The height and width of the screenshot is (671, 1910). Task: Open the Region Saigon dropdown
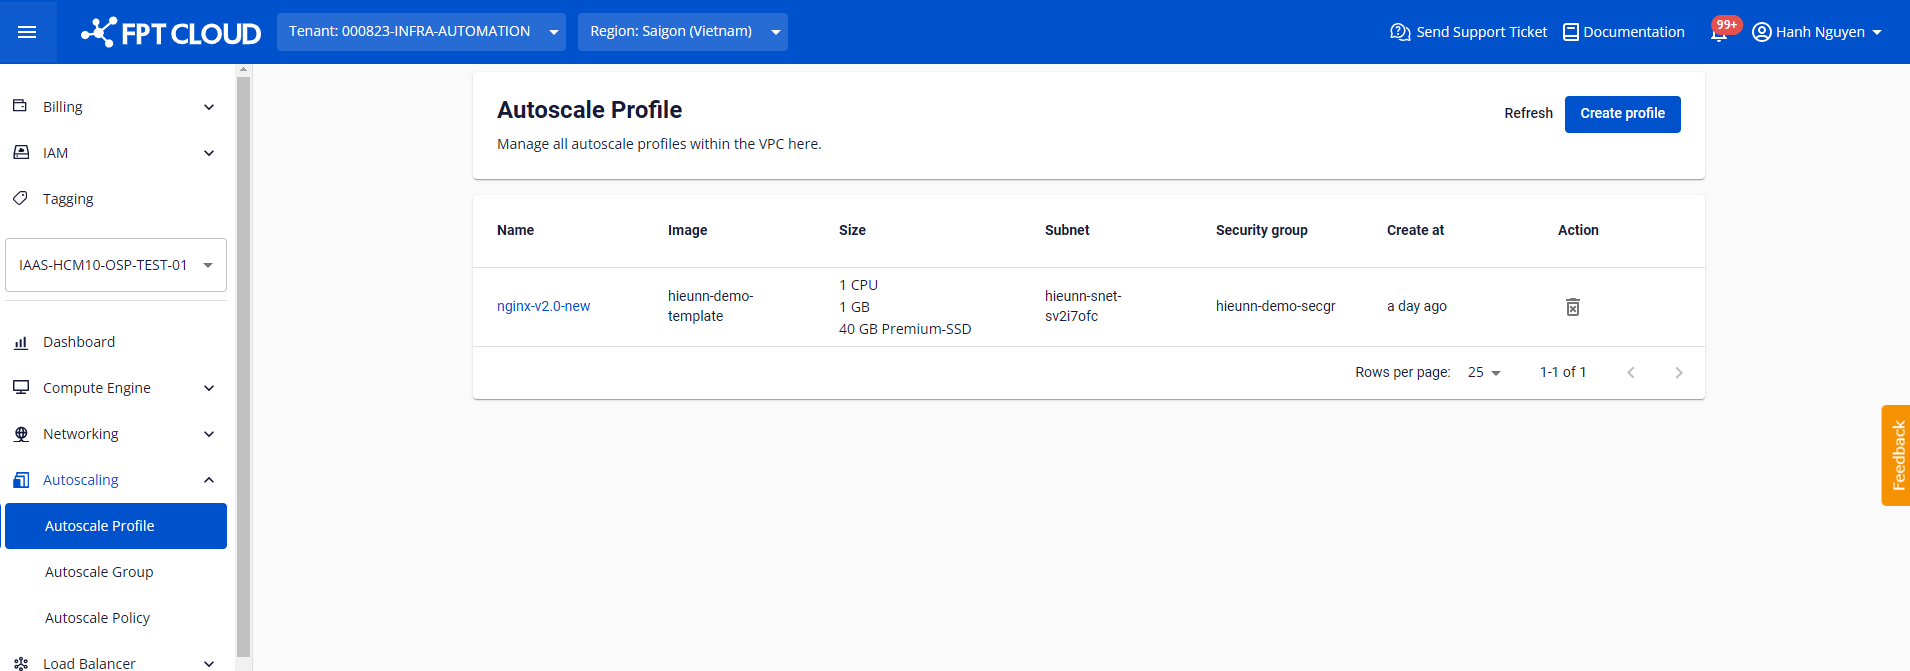coord(682,32)
